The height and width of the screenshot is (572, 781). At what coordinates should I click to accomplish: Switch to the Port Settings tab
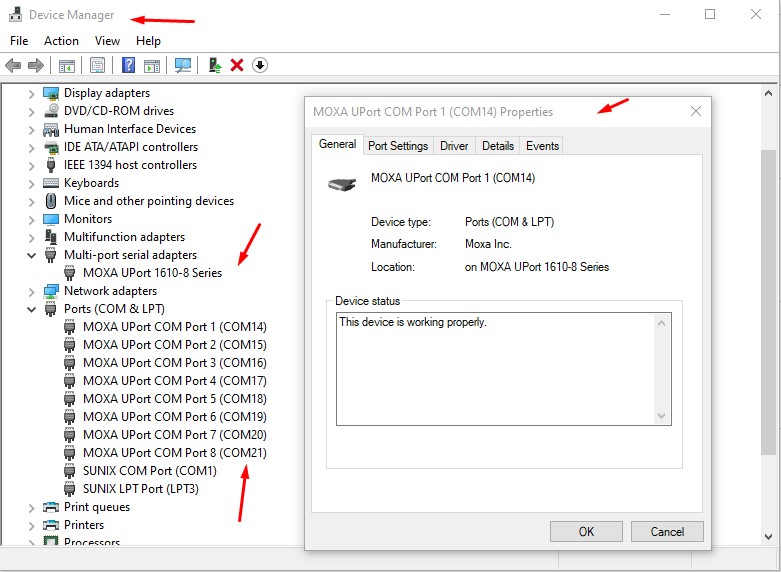(398, 146)
